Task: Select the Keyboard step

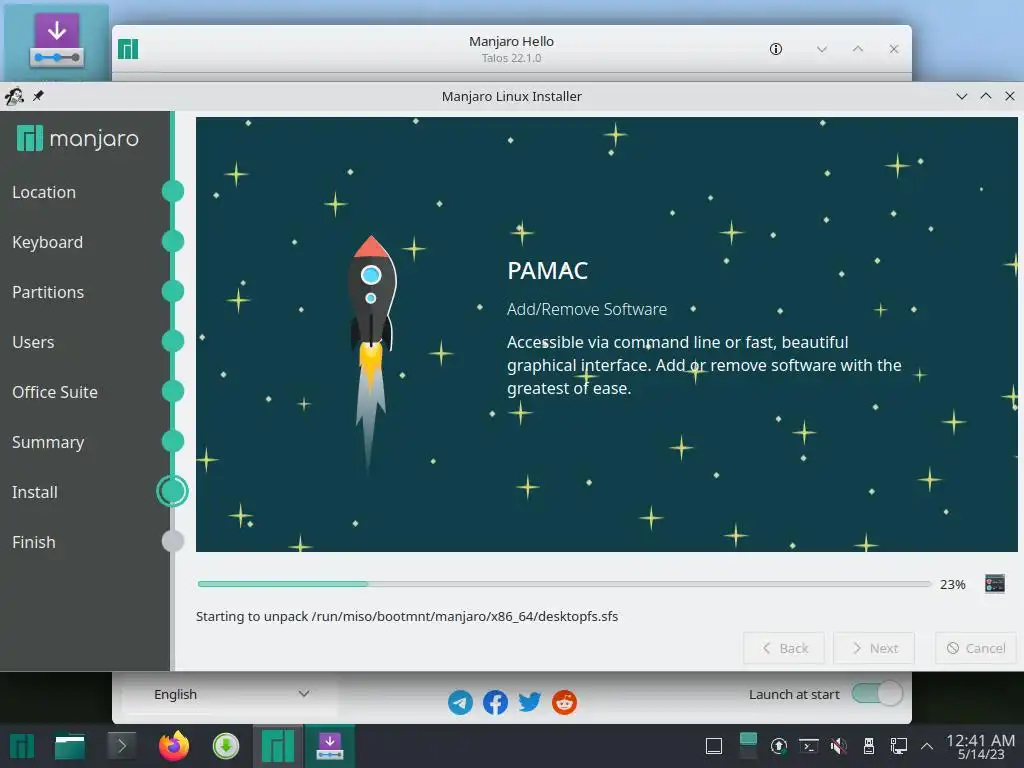Action: tap(48, 242)
